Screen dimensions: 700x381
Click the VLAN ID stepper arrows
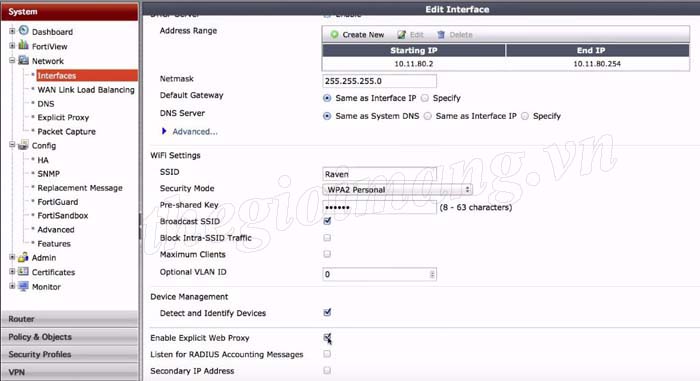click(432, 274)
